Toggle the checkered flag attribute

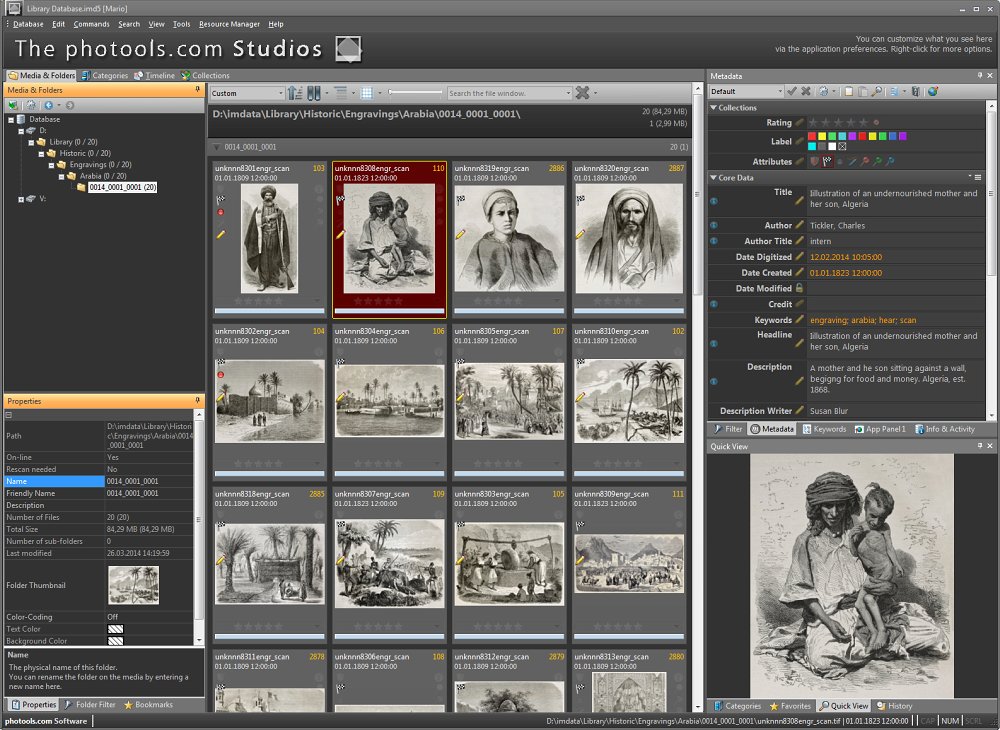[827, 161]
